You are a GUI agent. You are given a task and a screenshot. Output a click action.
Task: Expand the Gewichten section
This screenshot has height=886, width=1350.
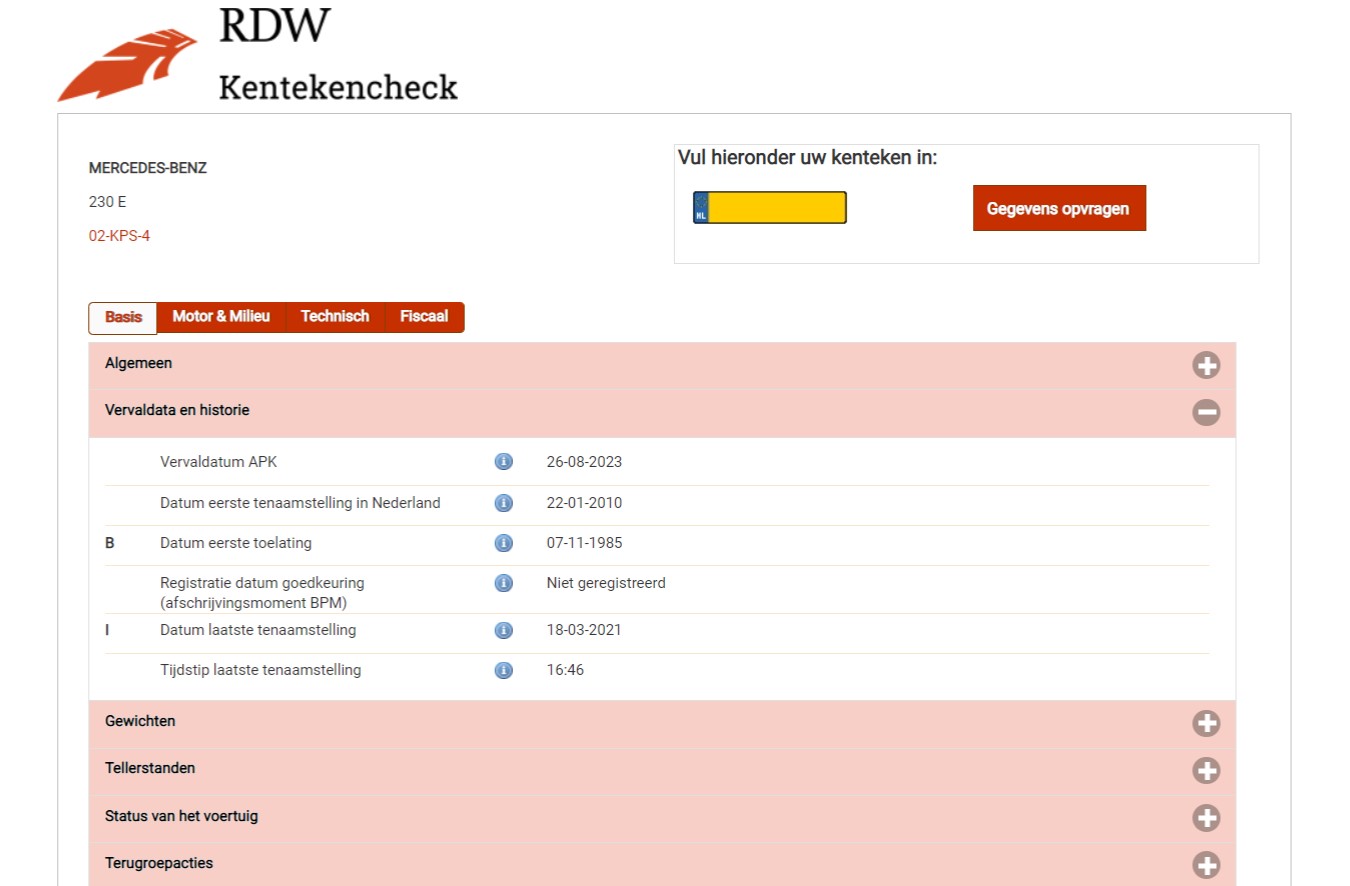pyautogui.click(x=1206, y=723)
